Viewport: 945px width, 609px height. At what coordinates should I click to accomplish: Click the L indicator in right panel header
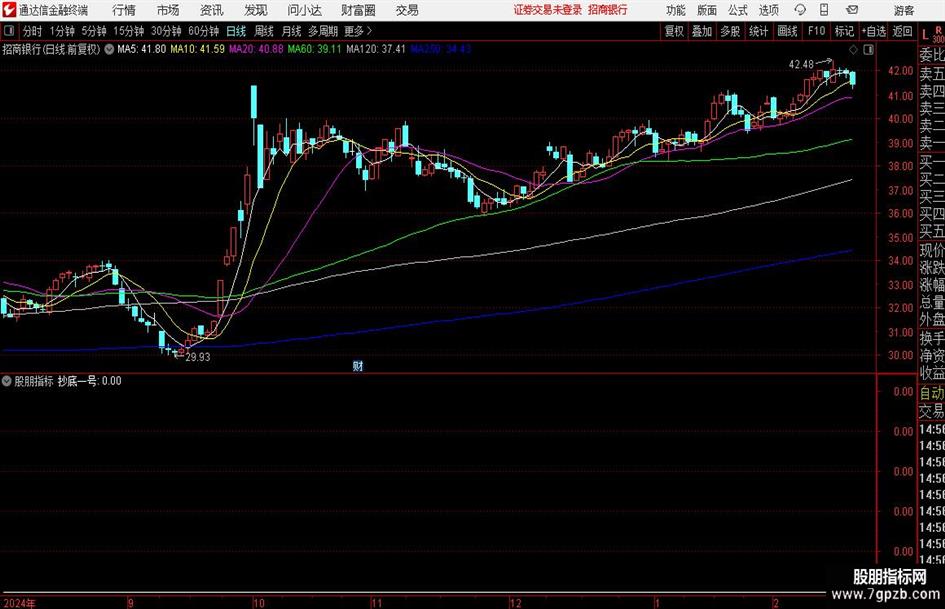925,35
